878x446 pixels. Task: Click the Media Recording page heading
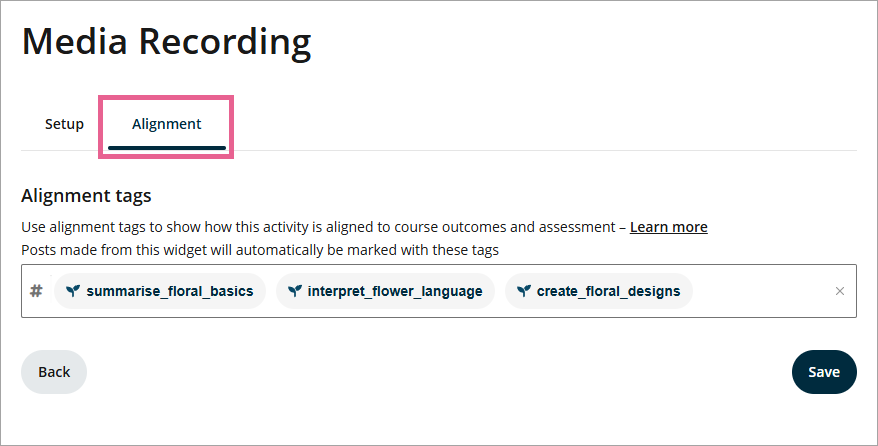point(166,42)
